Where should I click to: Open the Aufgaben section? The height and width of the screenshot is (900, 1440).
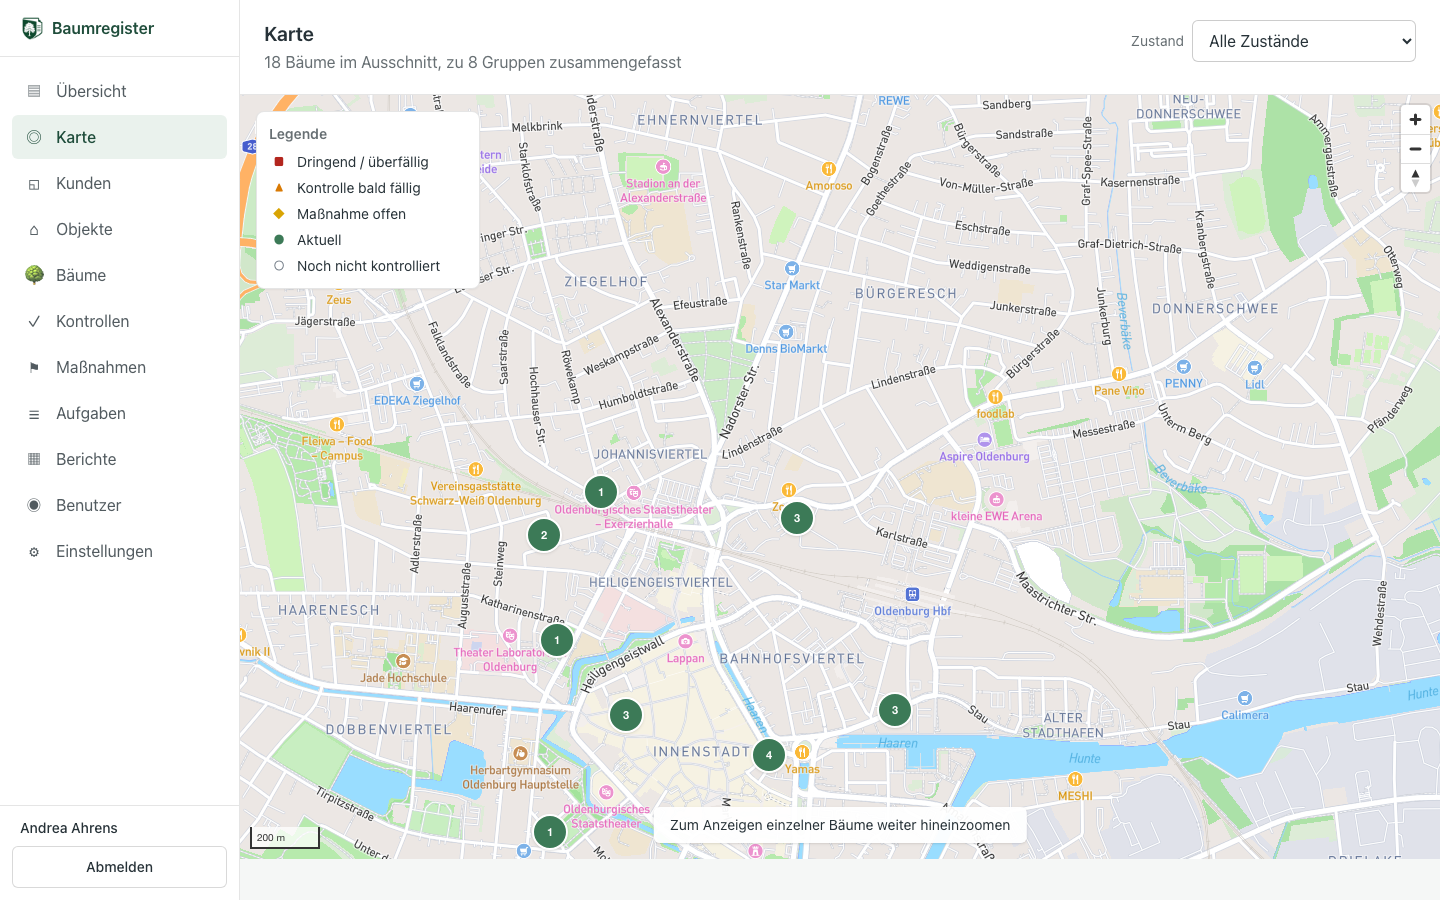click(119, 413)
